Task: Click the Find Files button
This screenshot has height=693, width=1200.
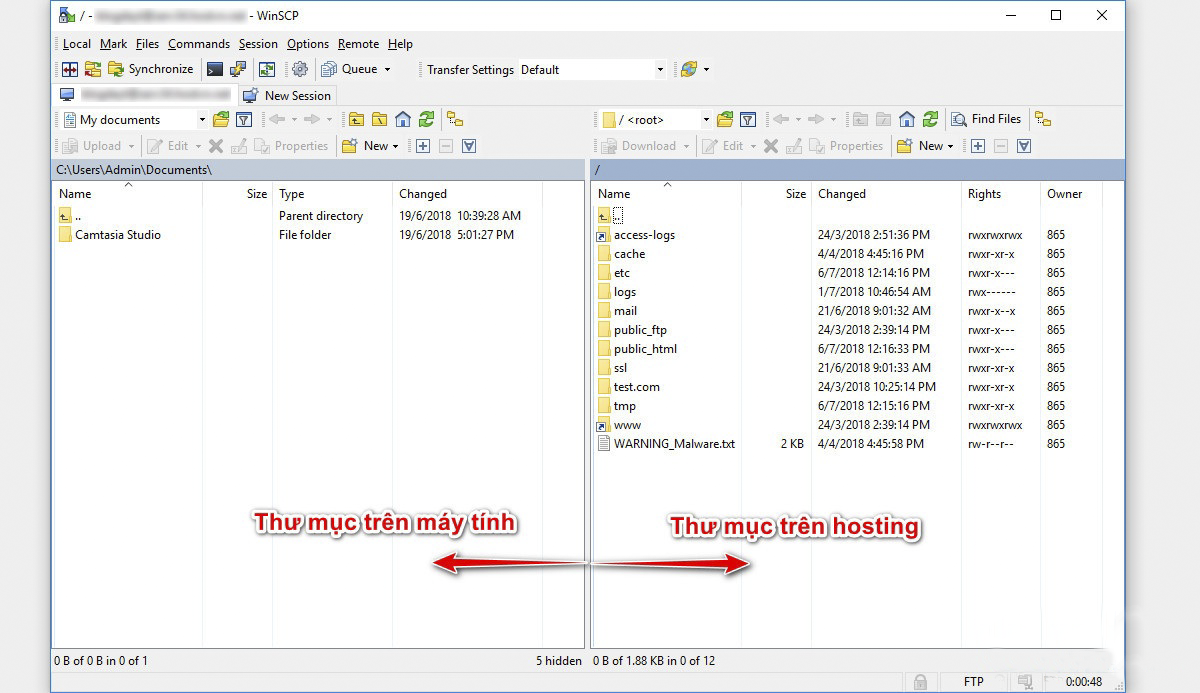Action: [x=986, y=119]
